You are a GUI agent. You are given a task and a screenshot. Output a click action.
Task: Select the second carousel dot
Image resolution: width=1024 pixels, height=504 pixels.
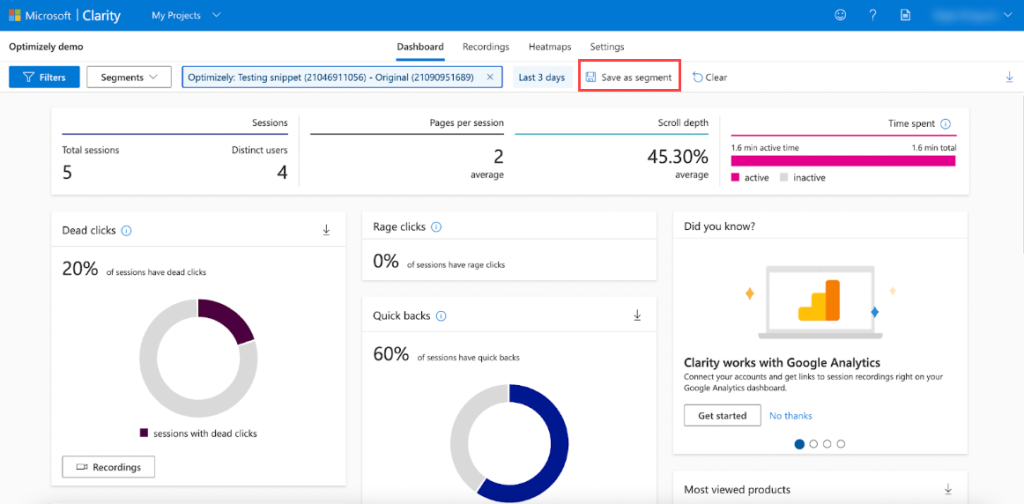tap(813, 443)
